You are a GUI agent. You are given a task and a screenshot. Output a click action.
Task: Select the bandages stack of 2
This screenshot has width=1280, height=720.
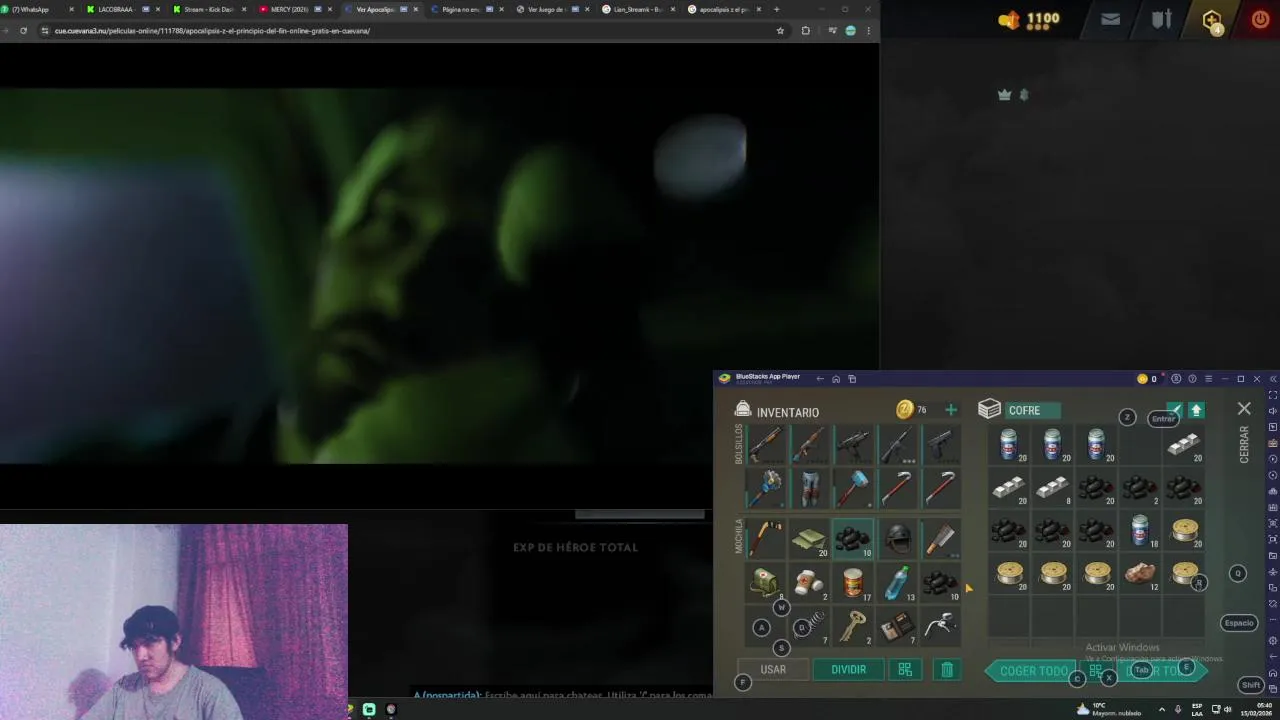pos(809,582)
